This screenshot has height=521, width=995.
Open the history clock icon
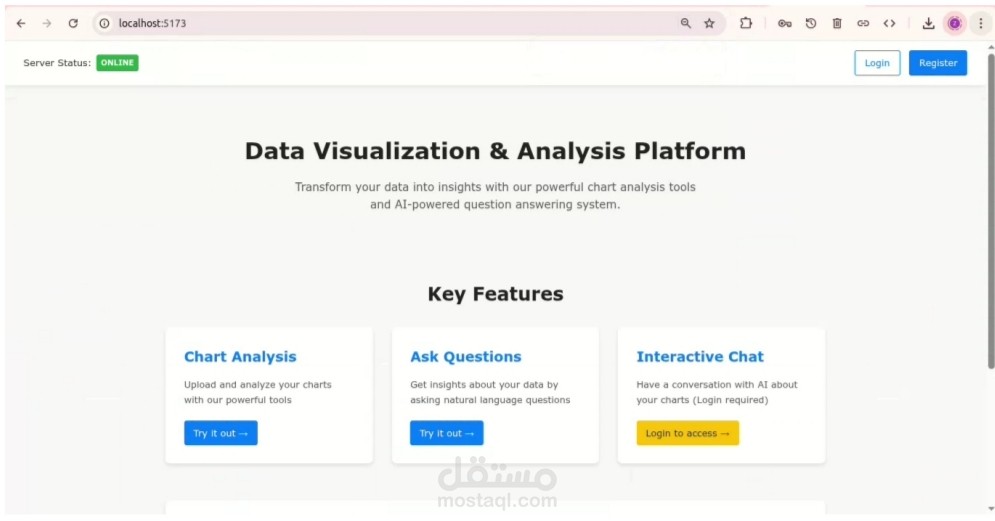click(811, 23)
